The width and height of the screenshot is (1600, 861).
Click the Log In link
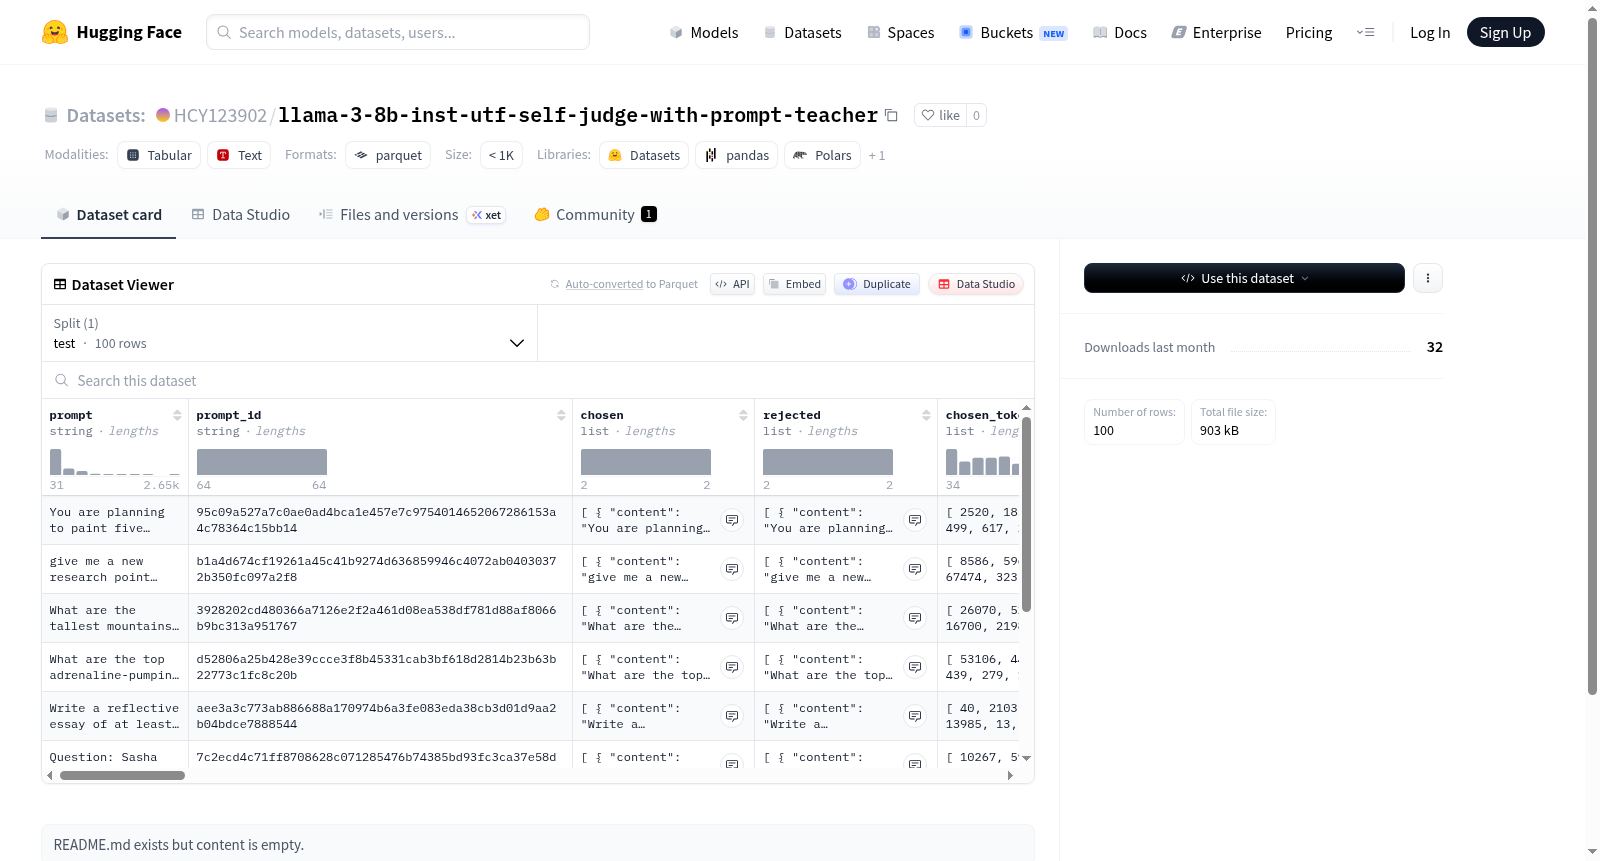tap(1430, 32)
